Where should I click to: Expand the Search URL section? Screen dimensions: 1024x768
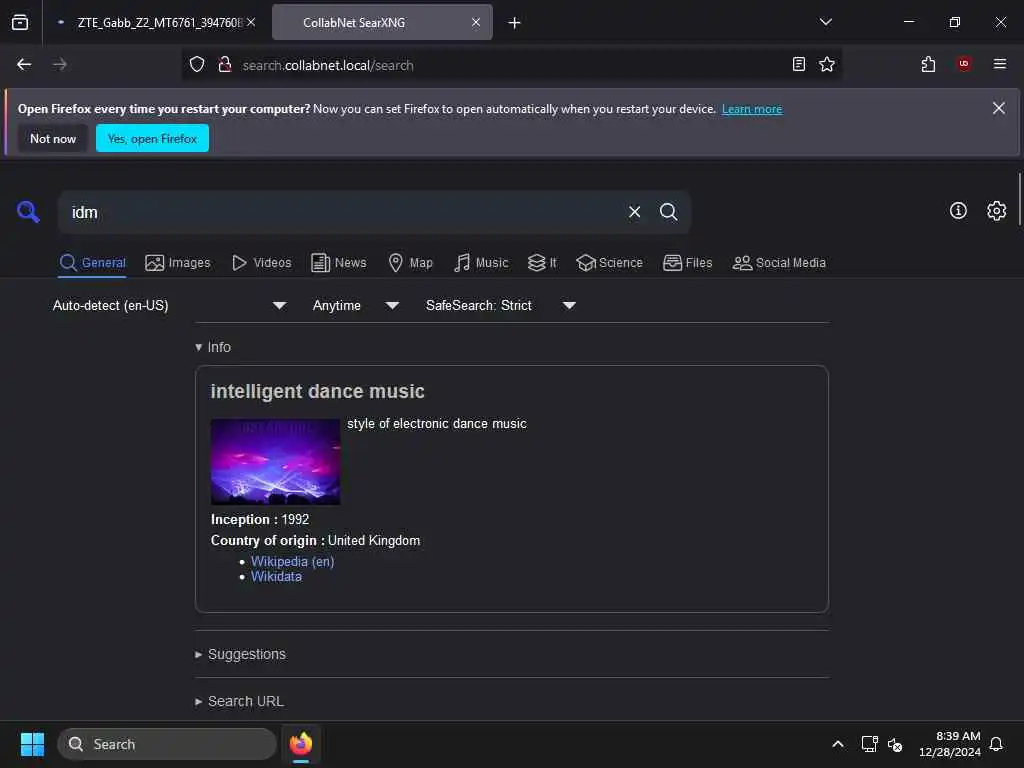(240, 701)
